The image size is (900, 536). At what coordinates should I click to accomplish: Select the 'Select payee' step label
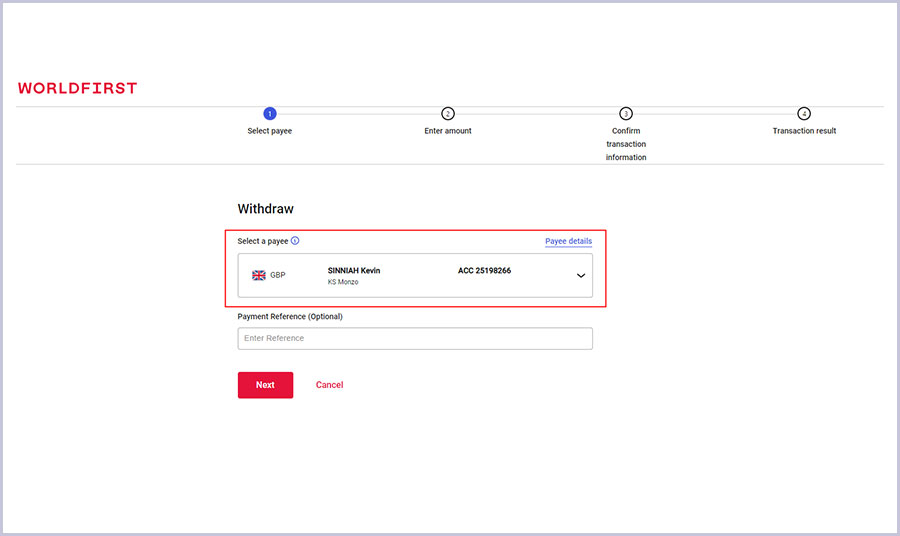click(270, 131)
